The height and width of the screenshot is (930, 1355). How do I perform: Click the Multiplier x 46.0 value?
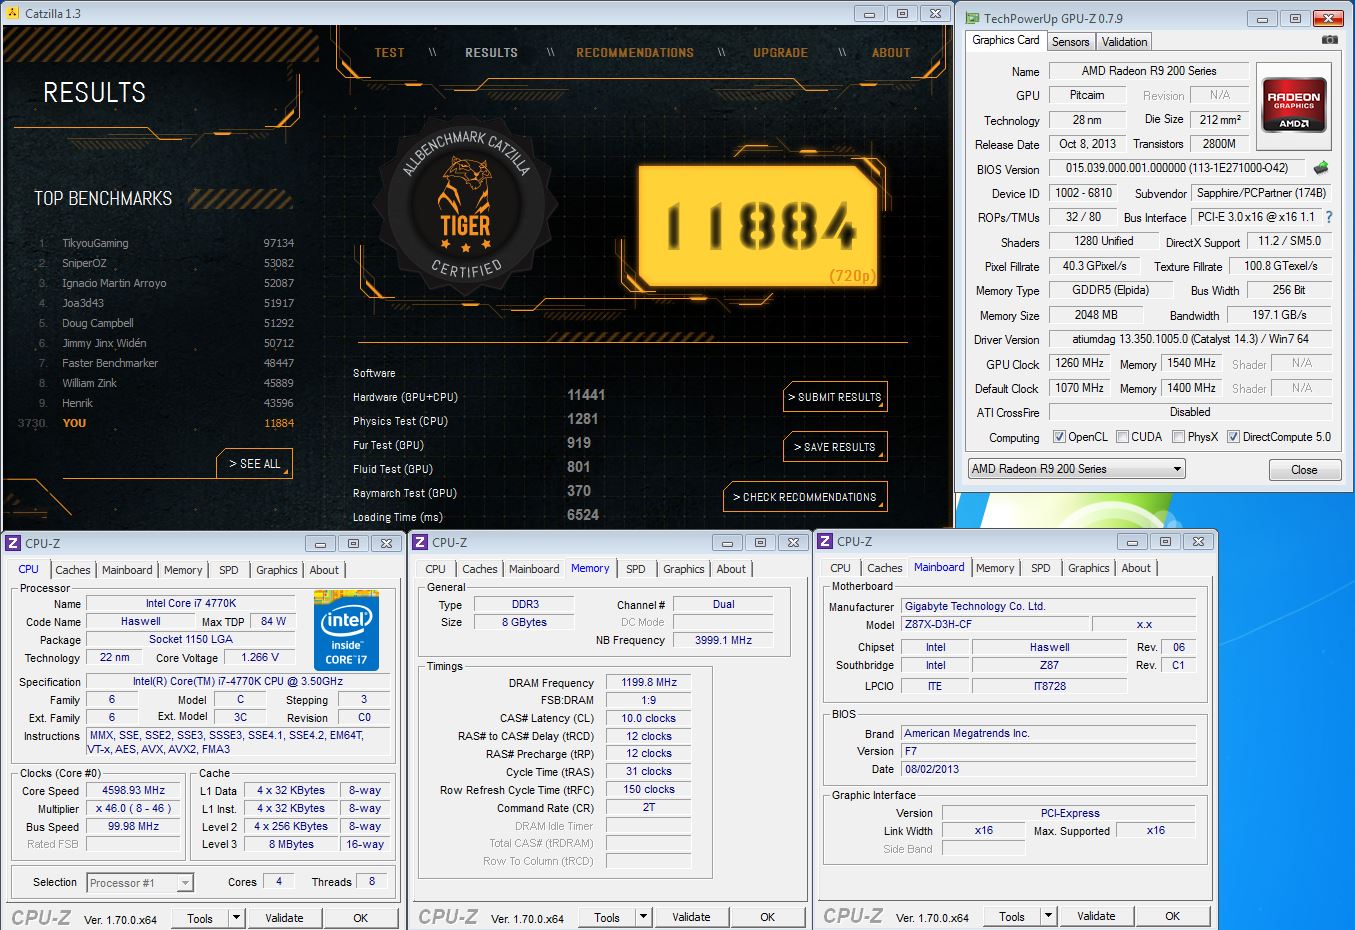point(134,808)
